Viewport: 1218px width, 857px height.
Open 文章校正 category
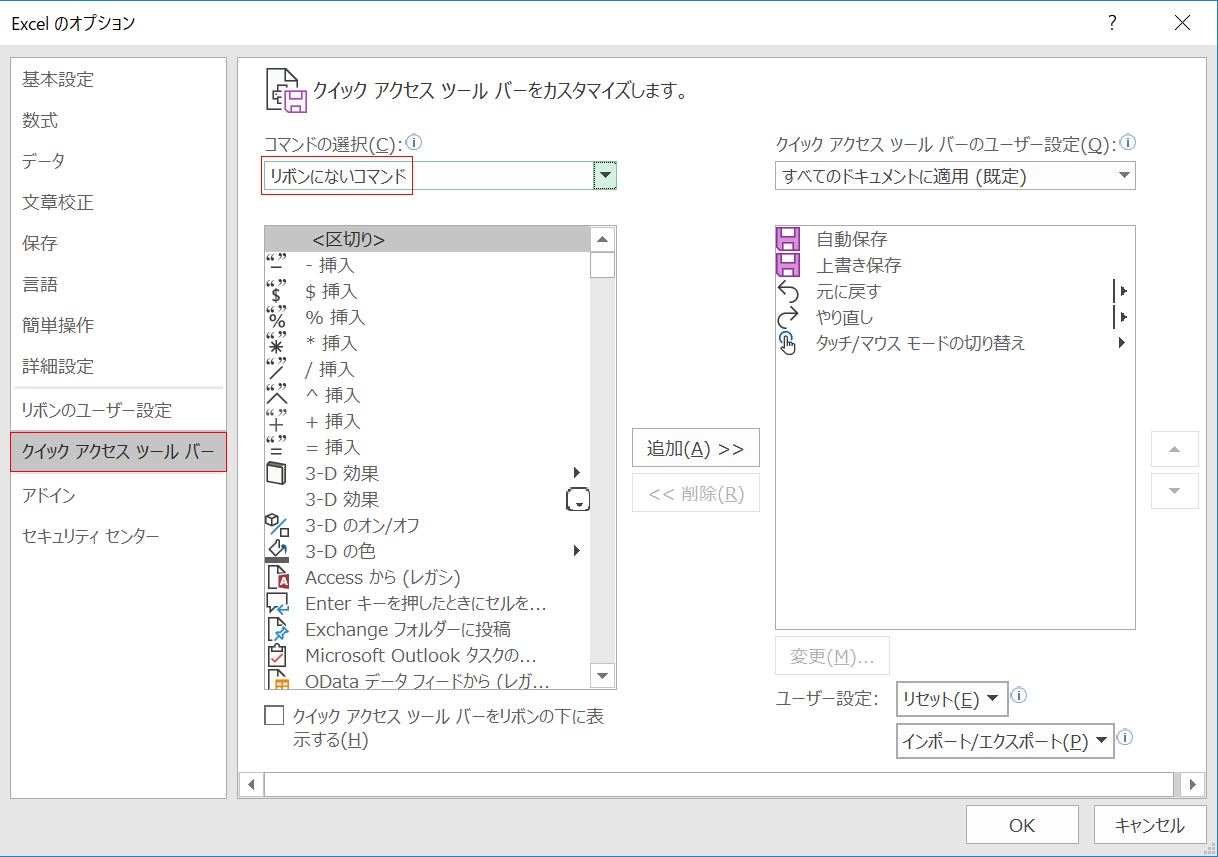pos(118,202)
